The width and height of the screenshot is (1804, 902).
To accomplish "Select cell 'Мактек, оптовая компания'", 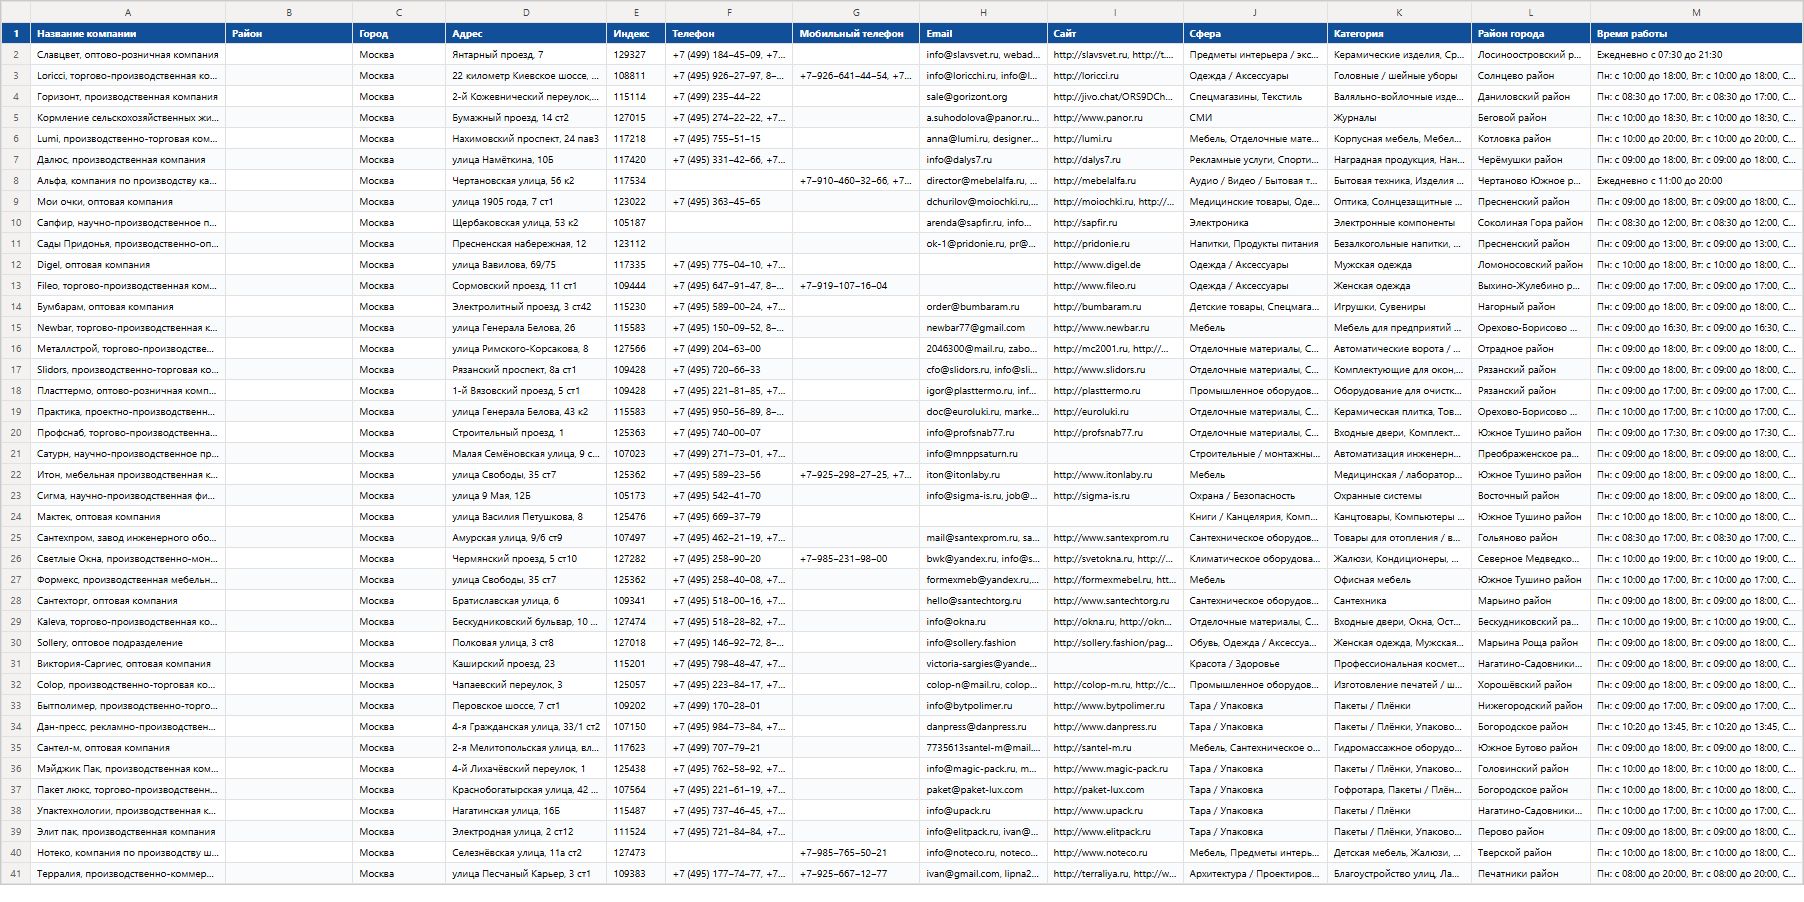I will 128,517.
